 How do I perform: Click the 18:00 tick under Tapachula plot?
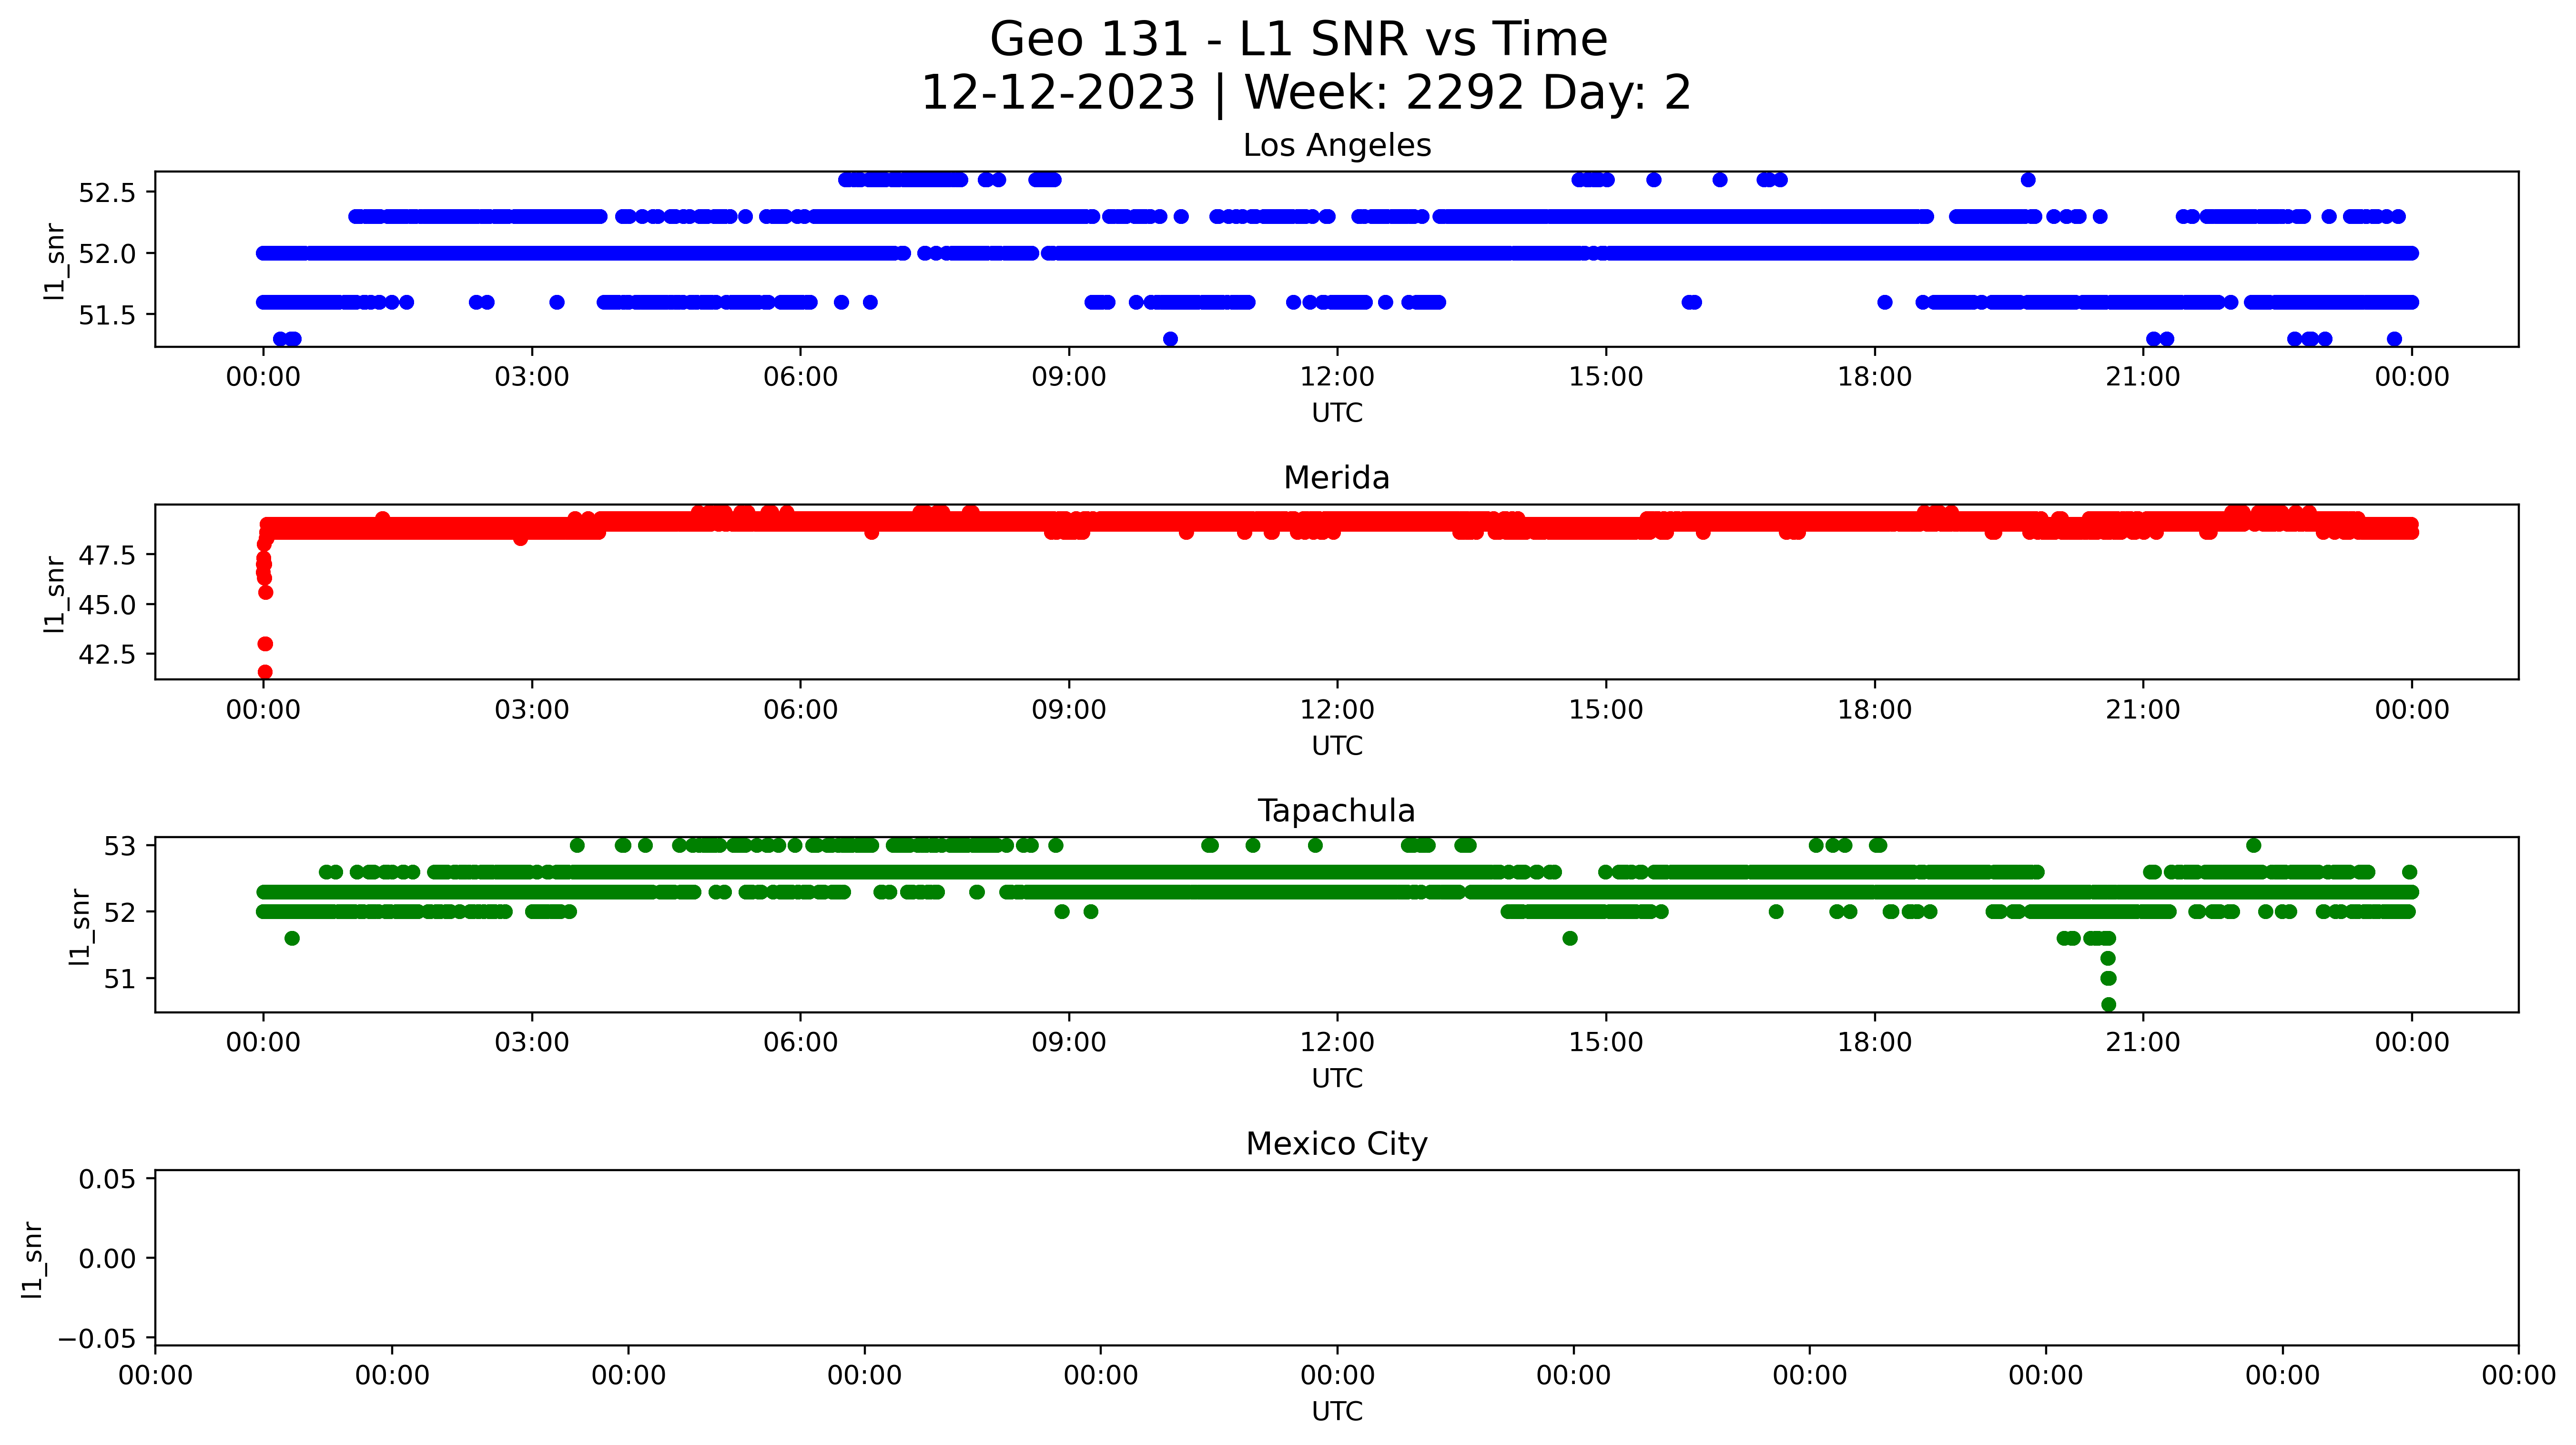pos(1874,1042)
